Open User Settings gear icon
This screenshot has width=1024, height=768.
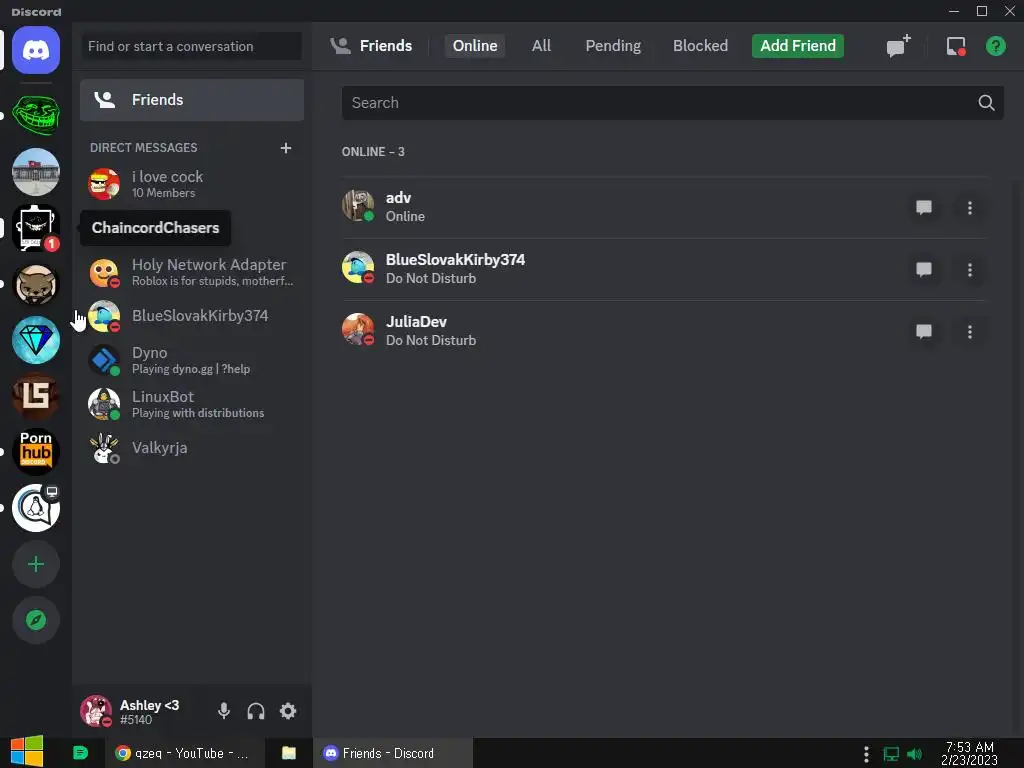point(288,711)
